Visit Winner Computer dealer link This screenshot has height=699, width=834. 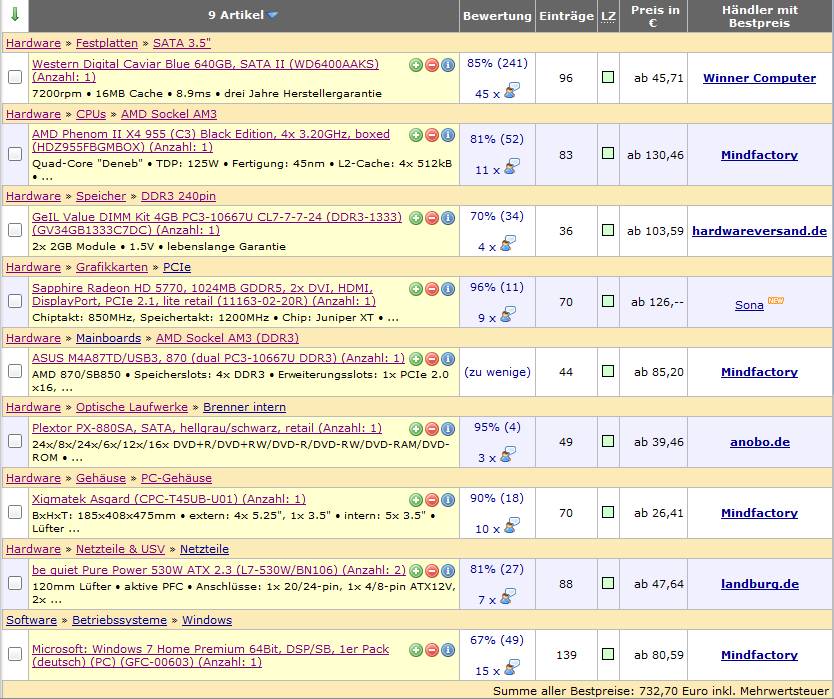tap(759, 78)
